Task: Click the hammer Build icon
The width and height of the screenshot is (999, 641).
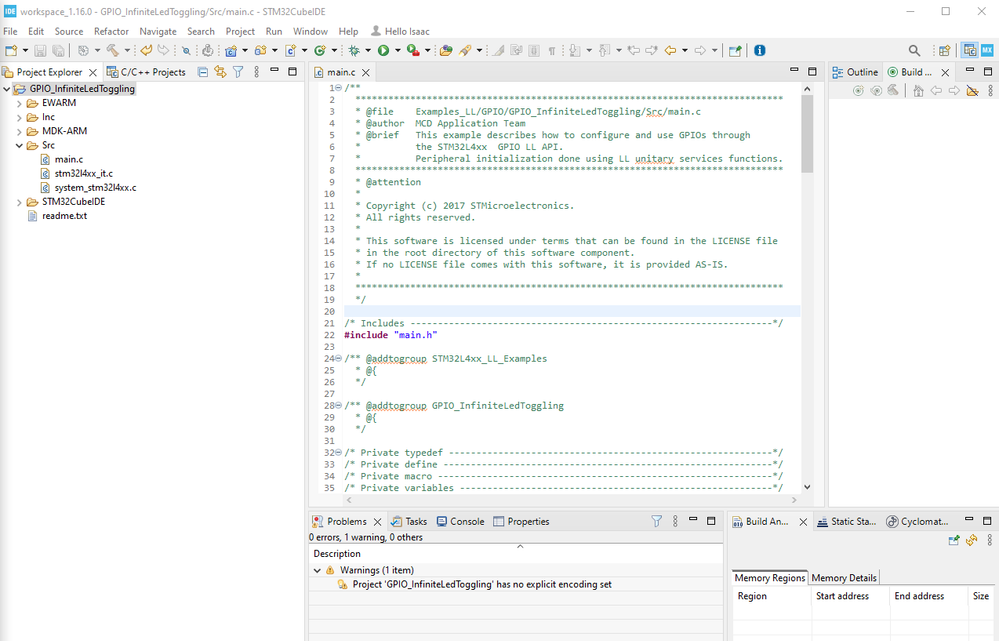Action: pyautogui.click(x=112, y=50)
